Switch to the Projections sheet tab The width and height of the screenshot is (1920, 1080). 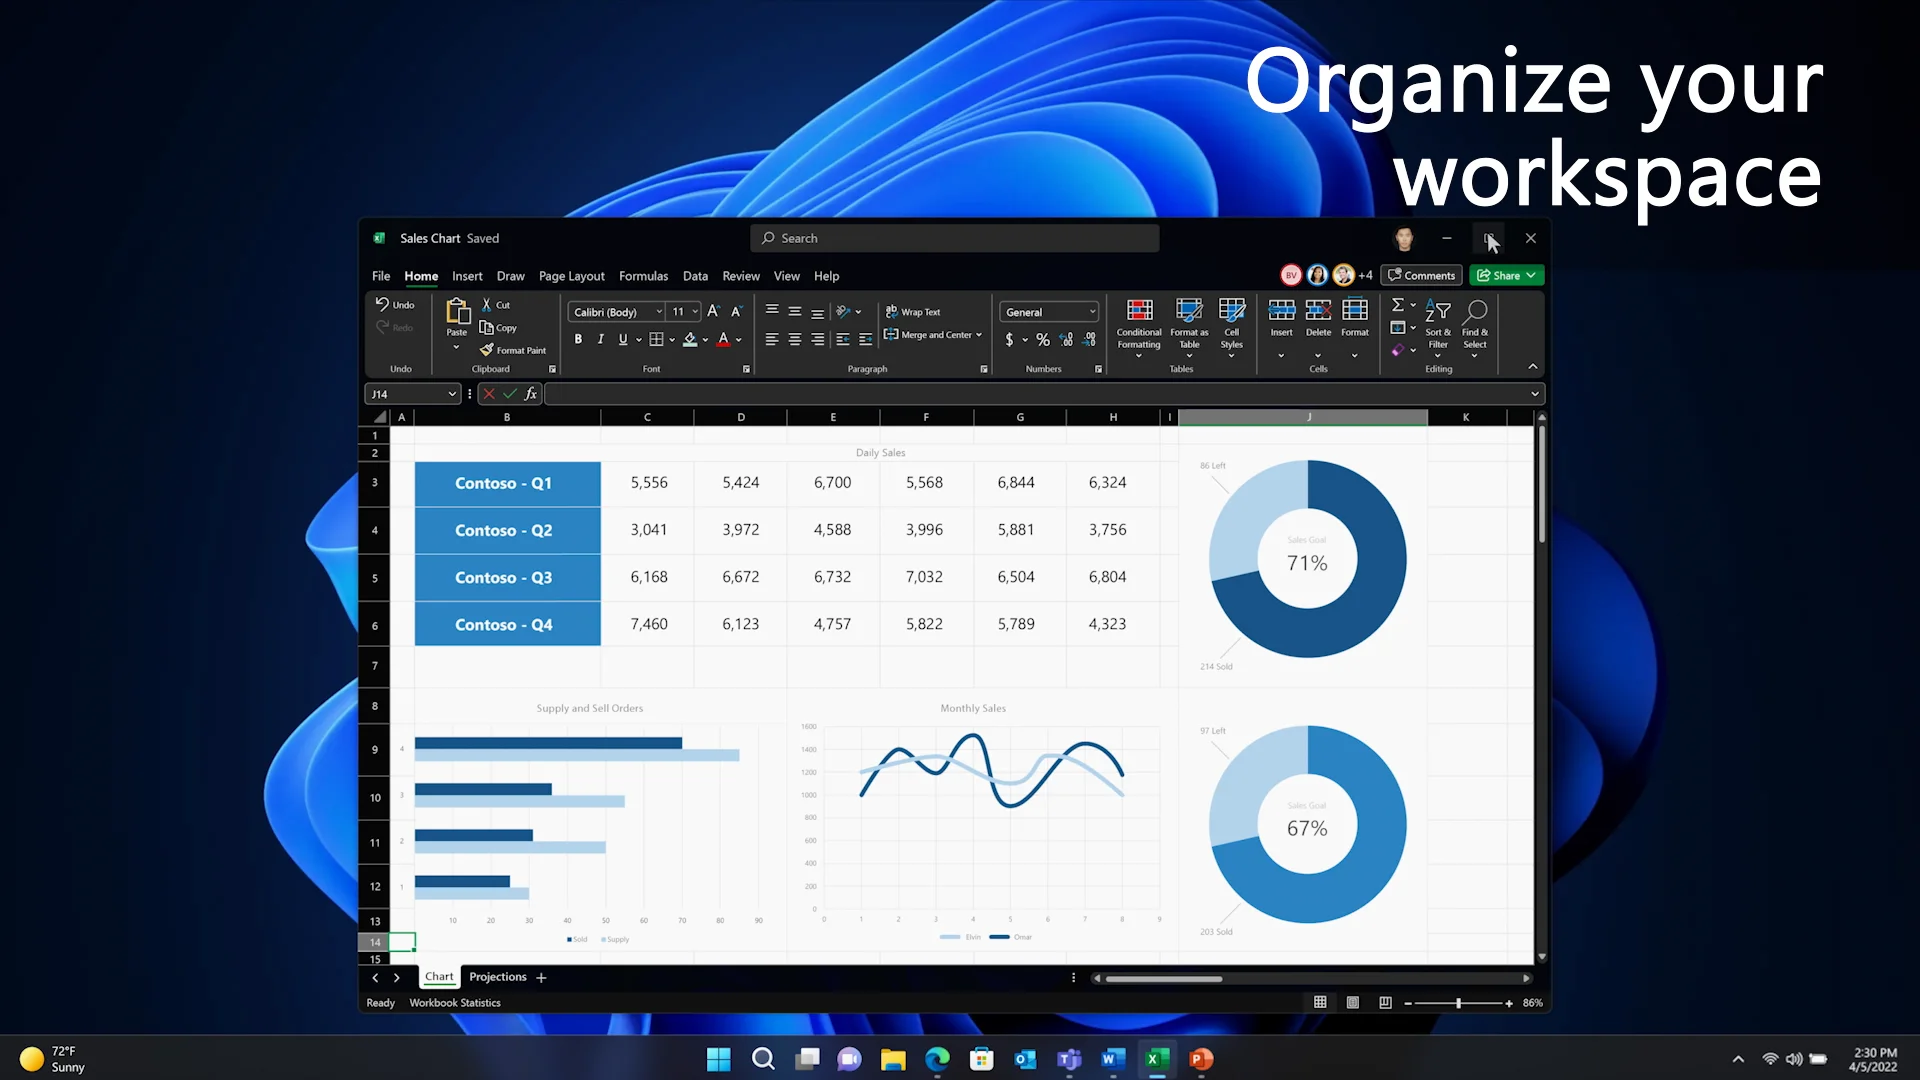tap(497, 977)
